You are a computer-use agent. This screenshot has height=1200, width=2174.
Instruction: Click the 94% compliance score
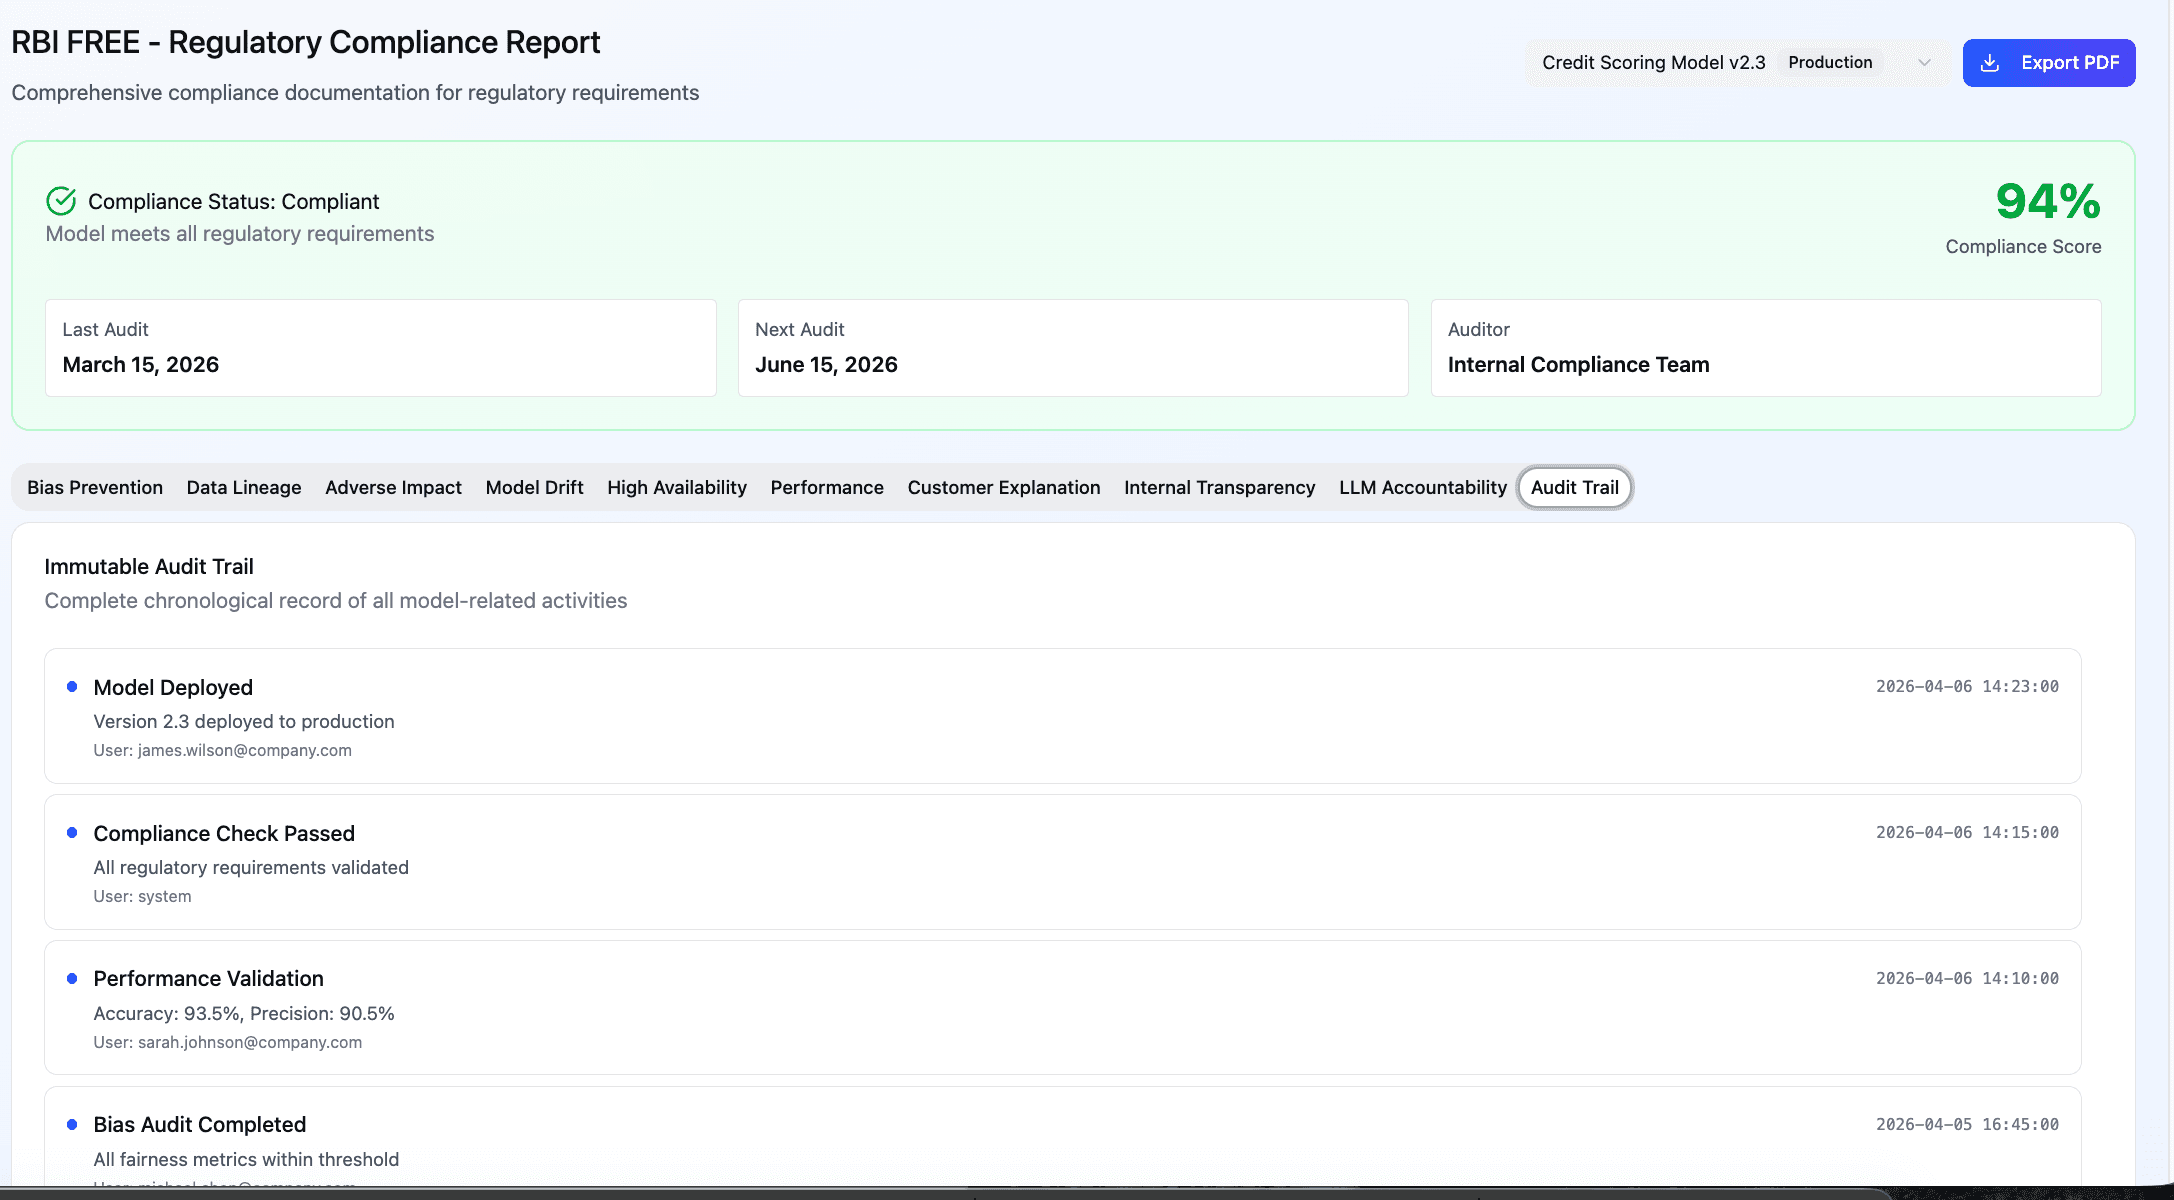coord(2048,201)
